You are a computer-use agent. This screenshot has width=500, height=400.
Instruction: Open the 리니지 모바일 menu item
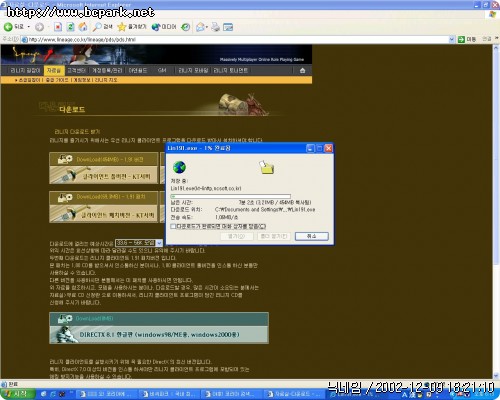tap(193, 70)
